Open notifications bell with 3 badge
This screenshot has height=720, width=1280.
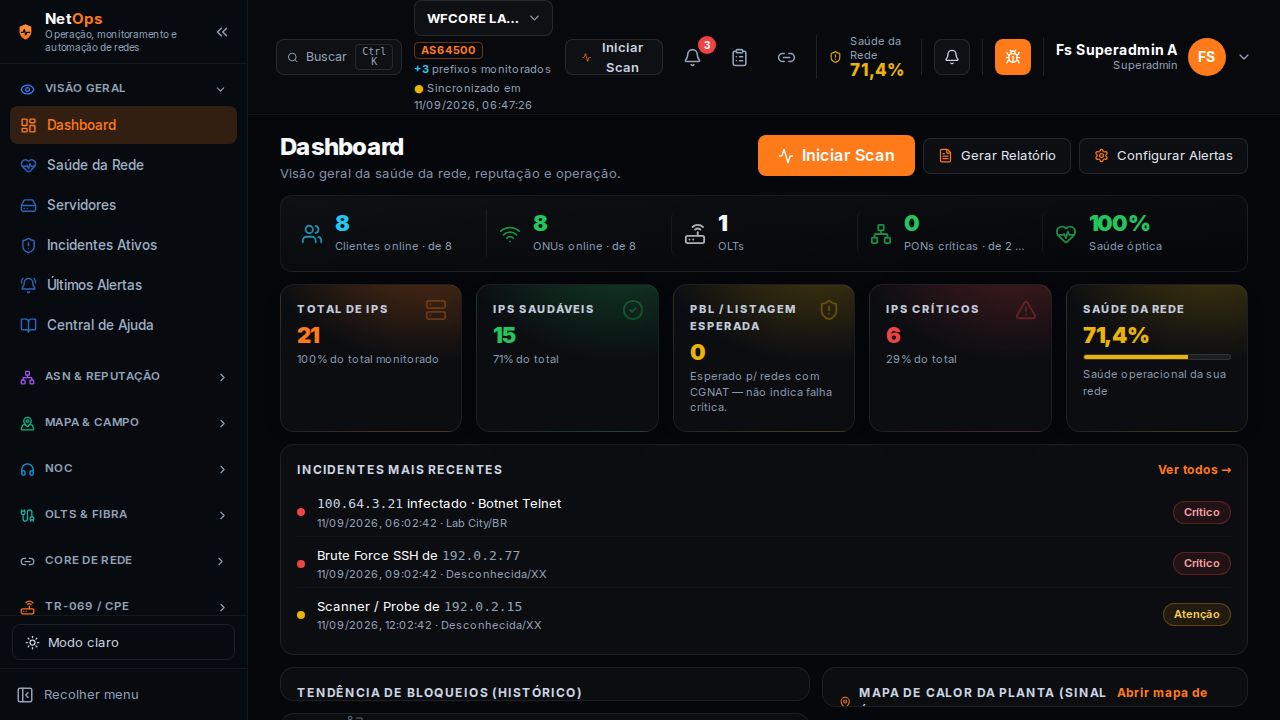tap(692, 57)
